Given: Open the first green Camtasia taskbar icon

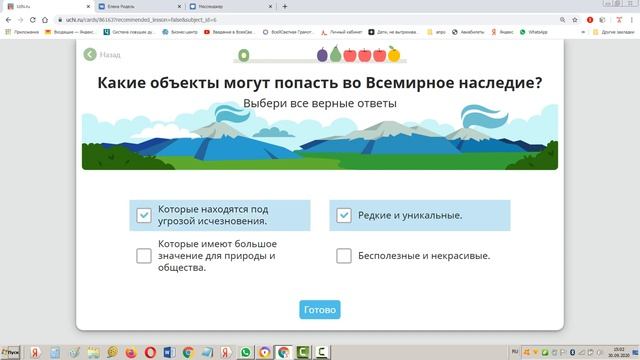Looking at the screenshot, I should click(302, 352).
